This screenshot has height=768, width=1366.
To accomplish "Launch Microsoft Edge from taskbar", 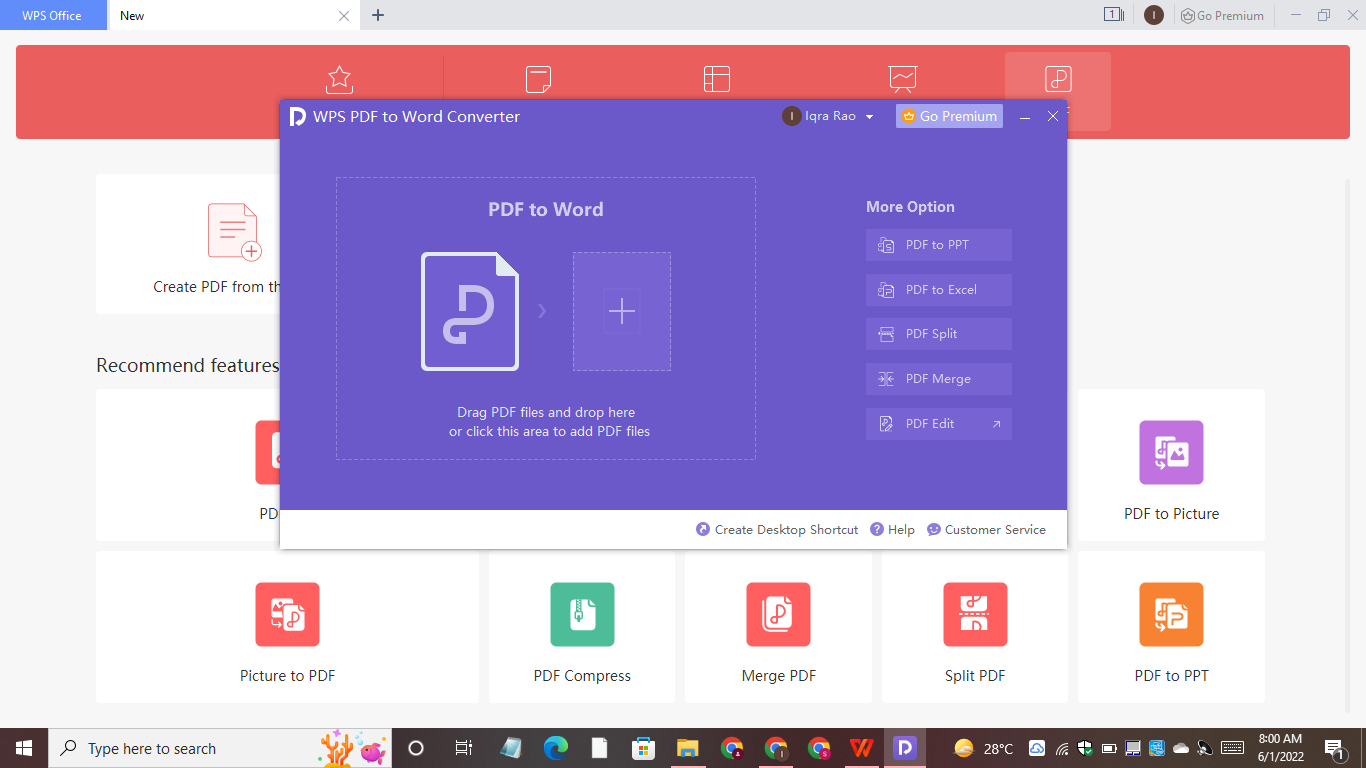I will (556, 748).
